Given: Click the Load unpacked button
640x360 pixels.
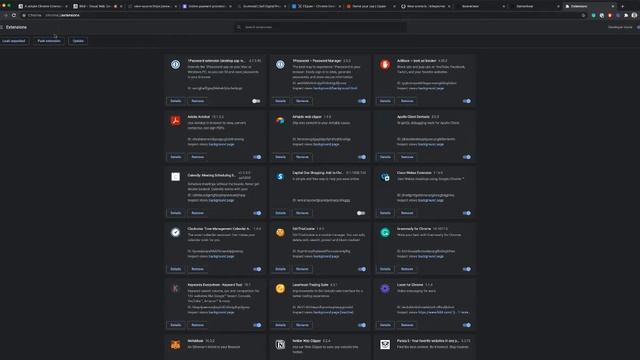Looking at the screenshot, I should click(x=14, y=41).
